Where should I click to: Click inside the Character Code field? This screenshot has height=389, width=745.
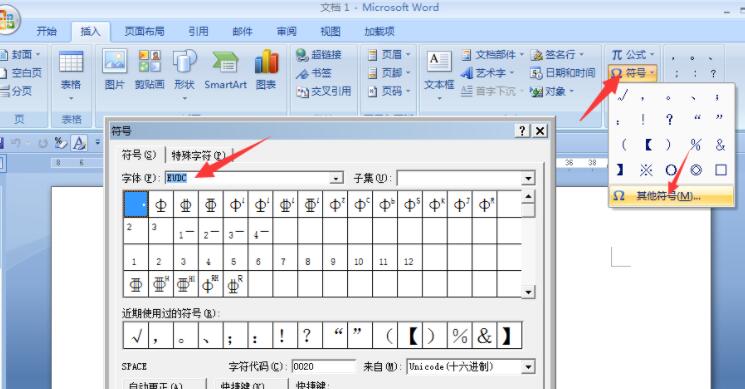click(x=323, y=366)
